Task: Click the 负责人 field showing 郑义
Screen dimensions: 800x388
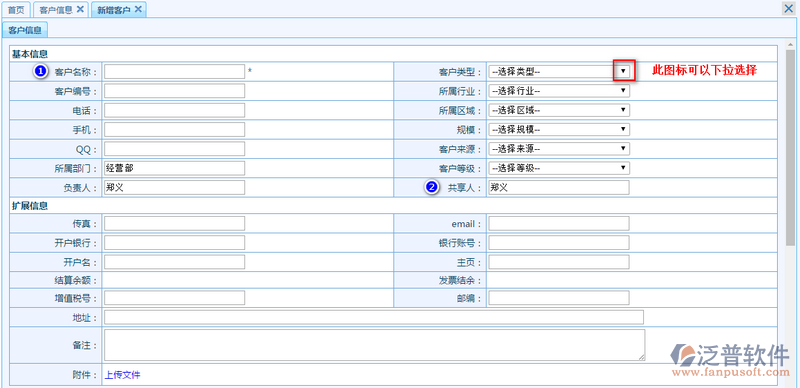Action: (174, 187)
